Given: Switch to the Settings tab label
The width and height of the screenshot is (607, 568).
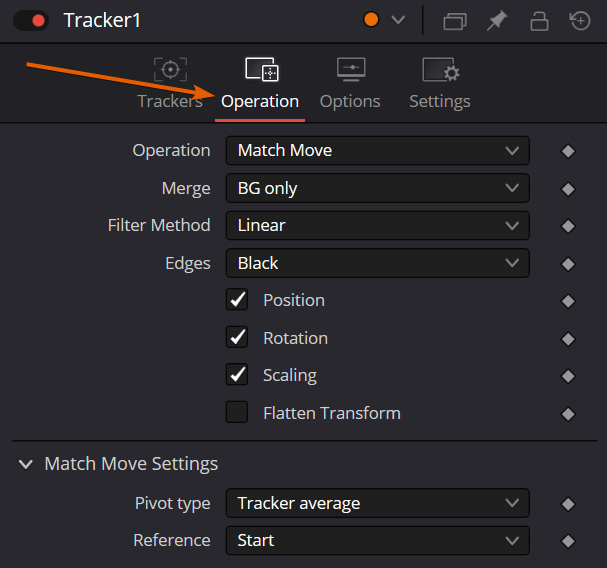Looking at the screenshot, I should (x=440, y=101).
